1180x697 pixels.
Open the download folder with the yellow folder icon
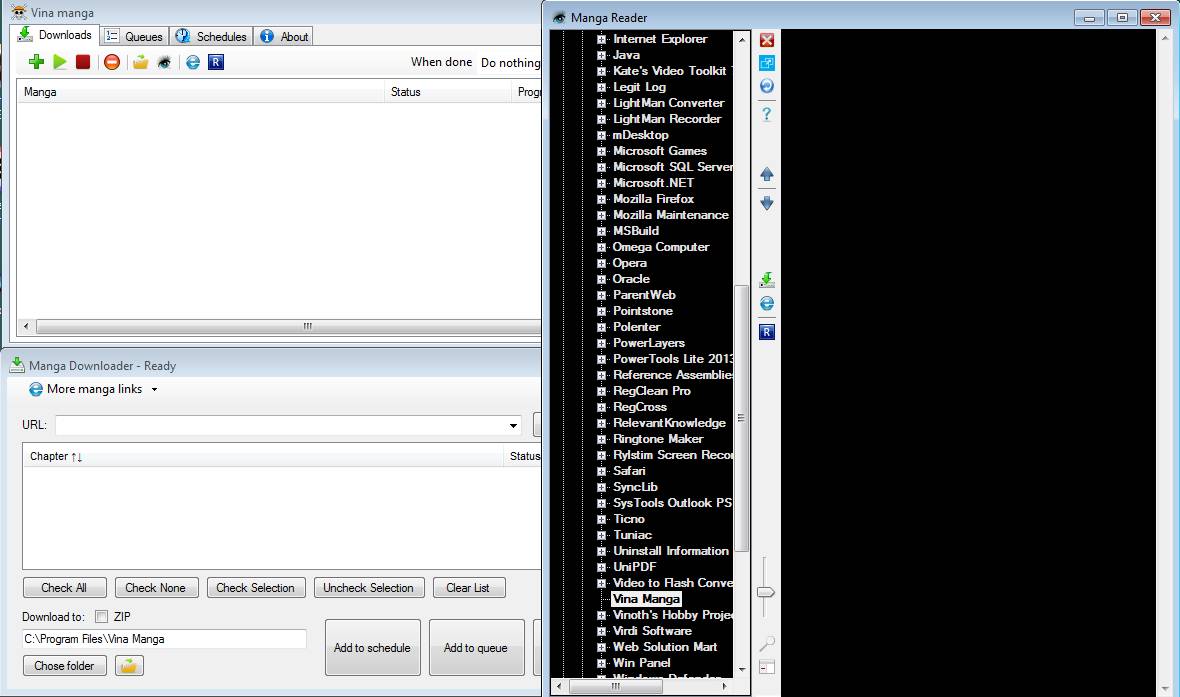point(129,665)
